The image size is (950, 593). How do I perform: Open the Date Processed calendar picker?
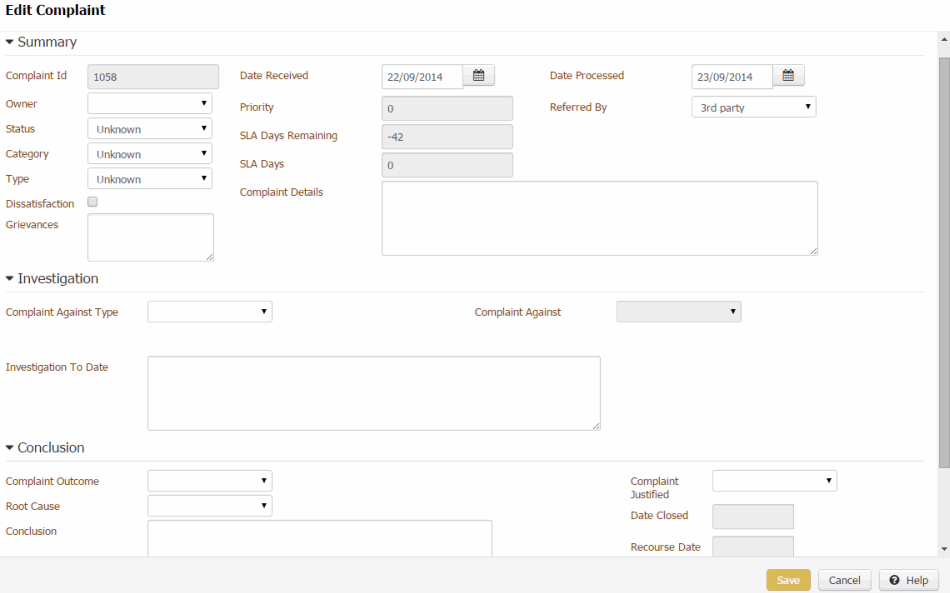tap(787, 75)
